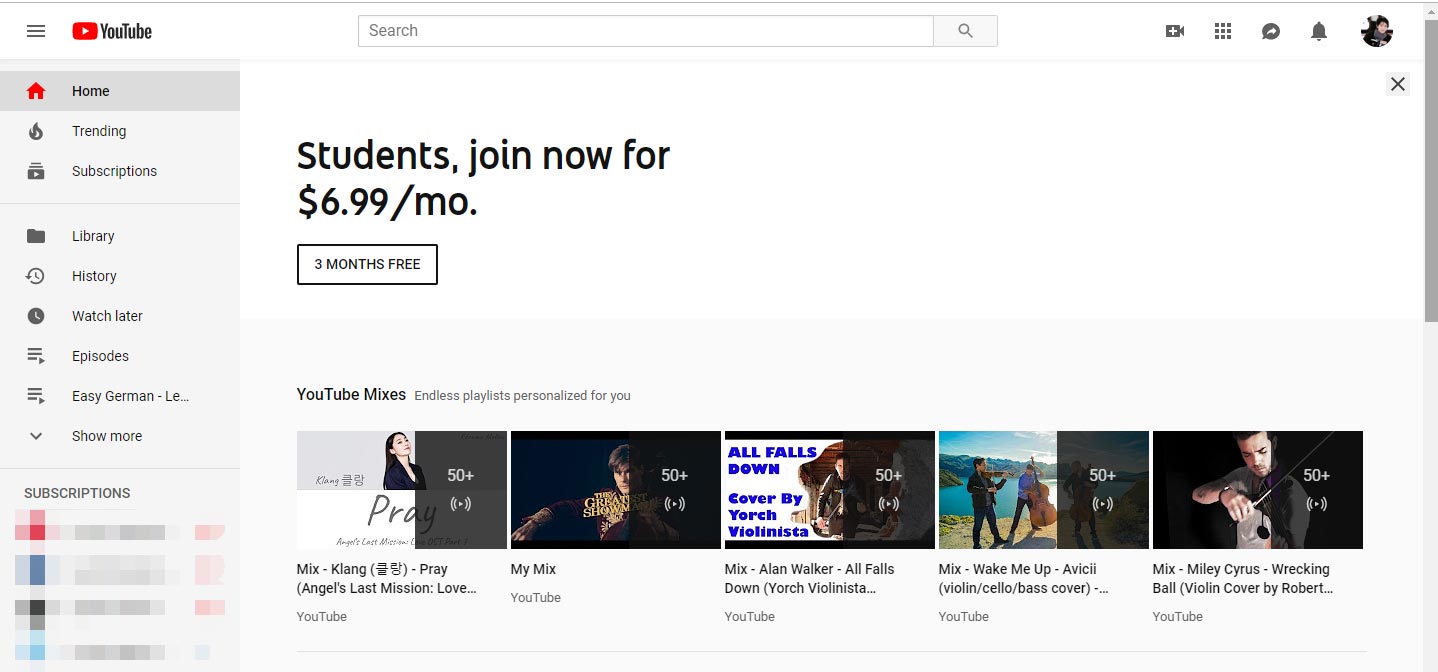The image size is (1438, 672).
Task: Open Wake Me Up mix thumbnail
Action: tap(1044, 490)
